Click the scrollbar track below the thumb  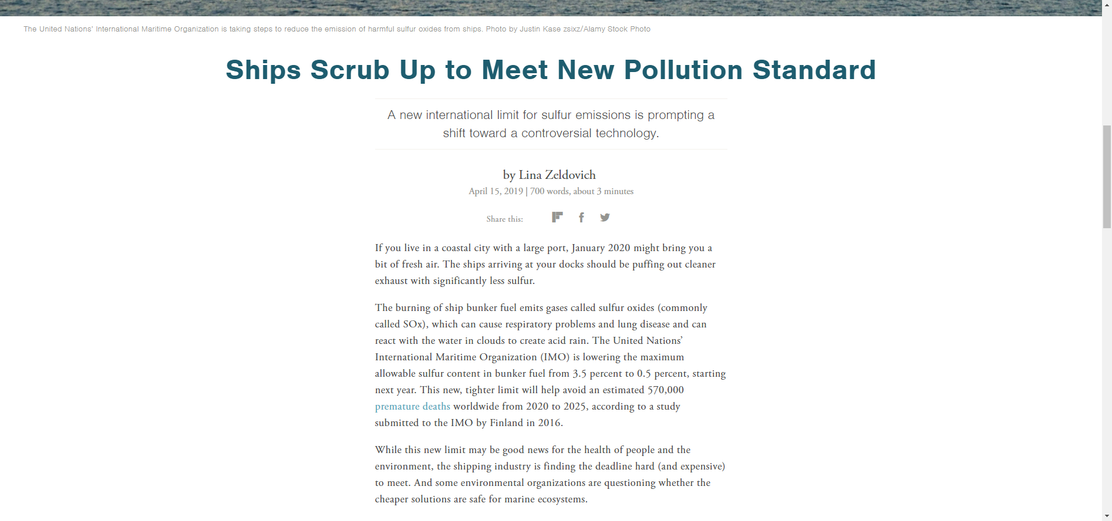[1106, 369]
